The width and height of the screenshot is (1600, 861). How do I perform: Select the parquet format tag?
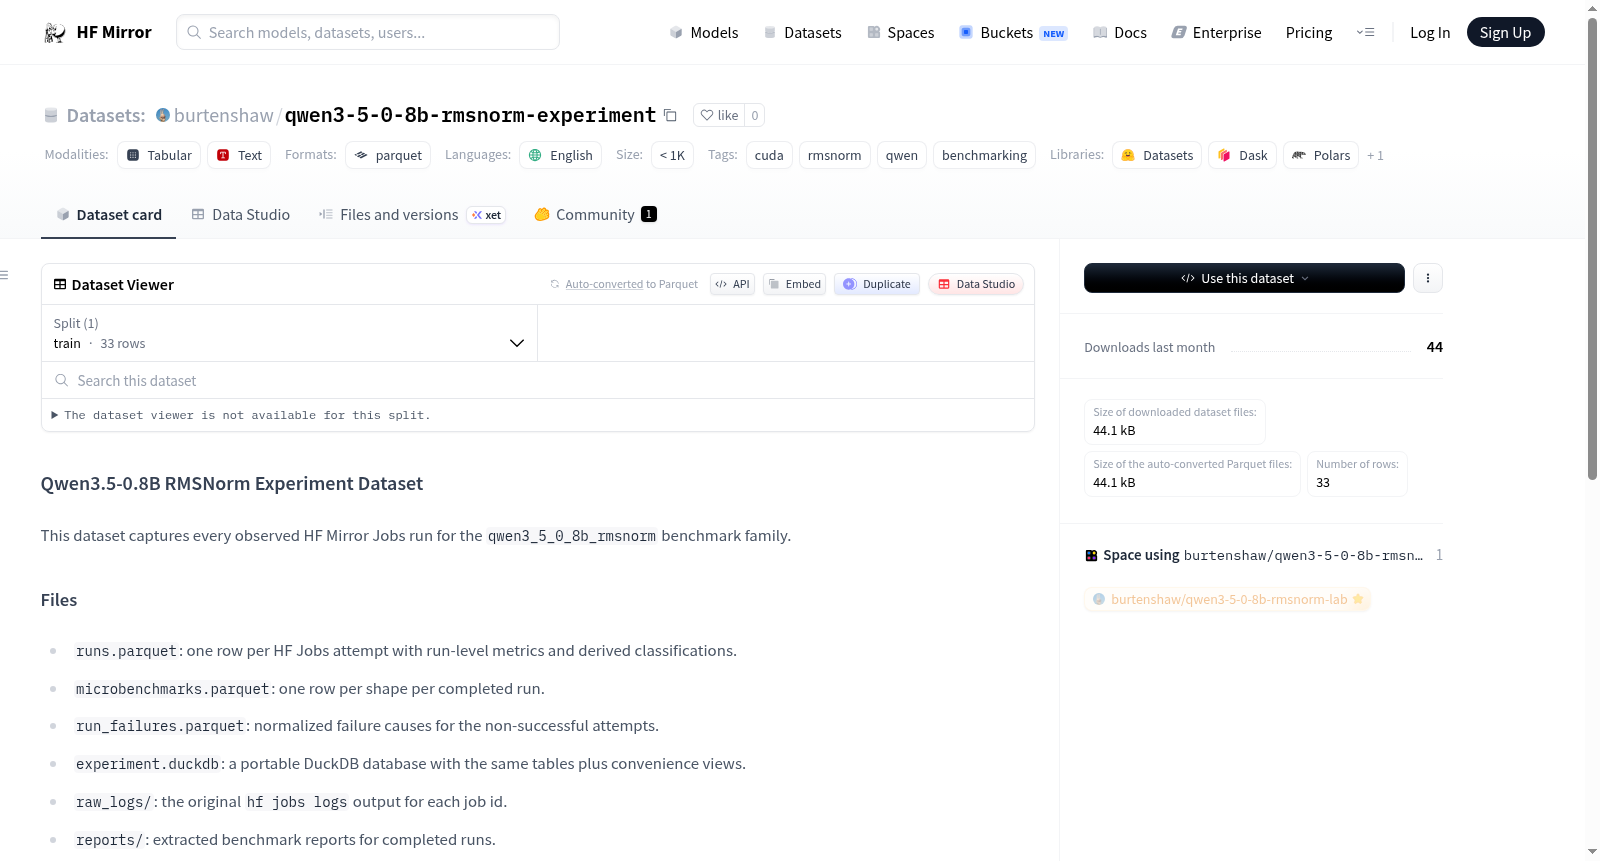388,155
